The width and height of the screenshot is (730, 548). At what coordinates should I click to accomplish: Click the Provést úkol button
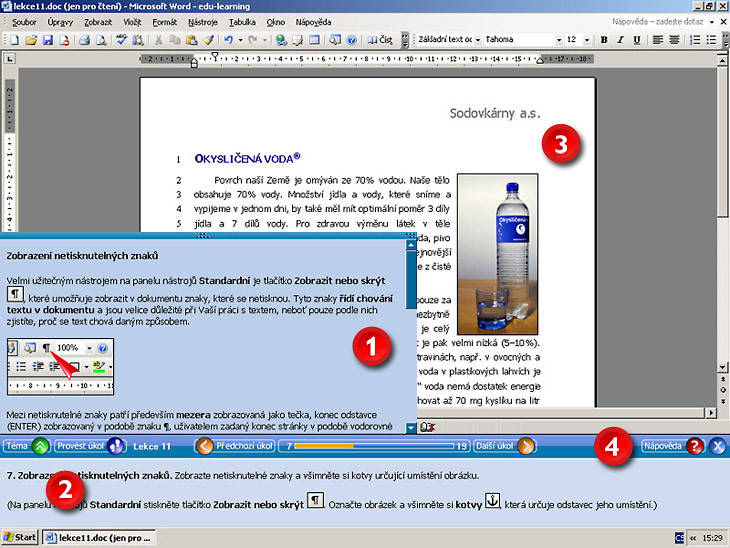pos(90,446)
